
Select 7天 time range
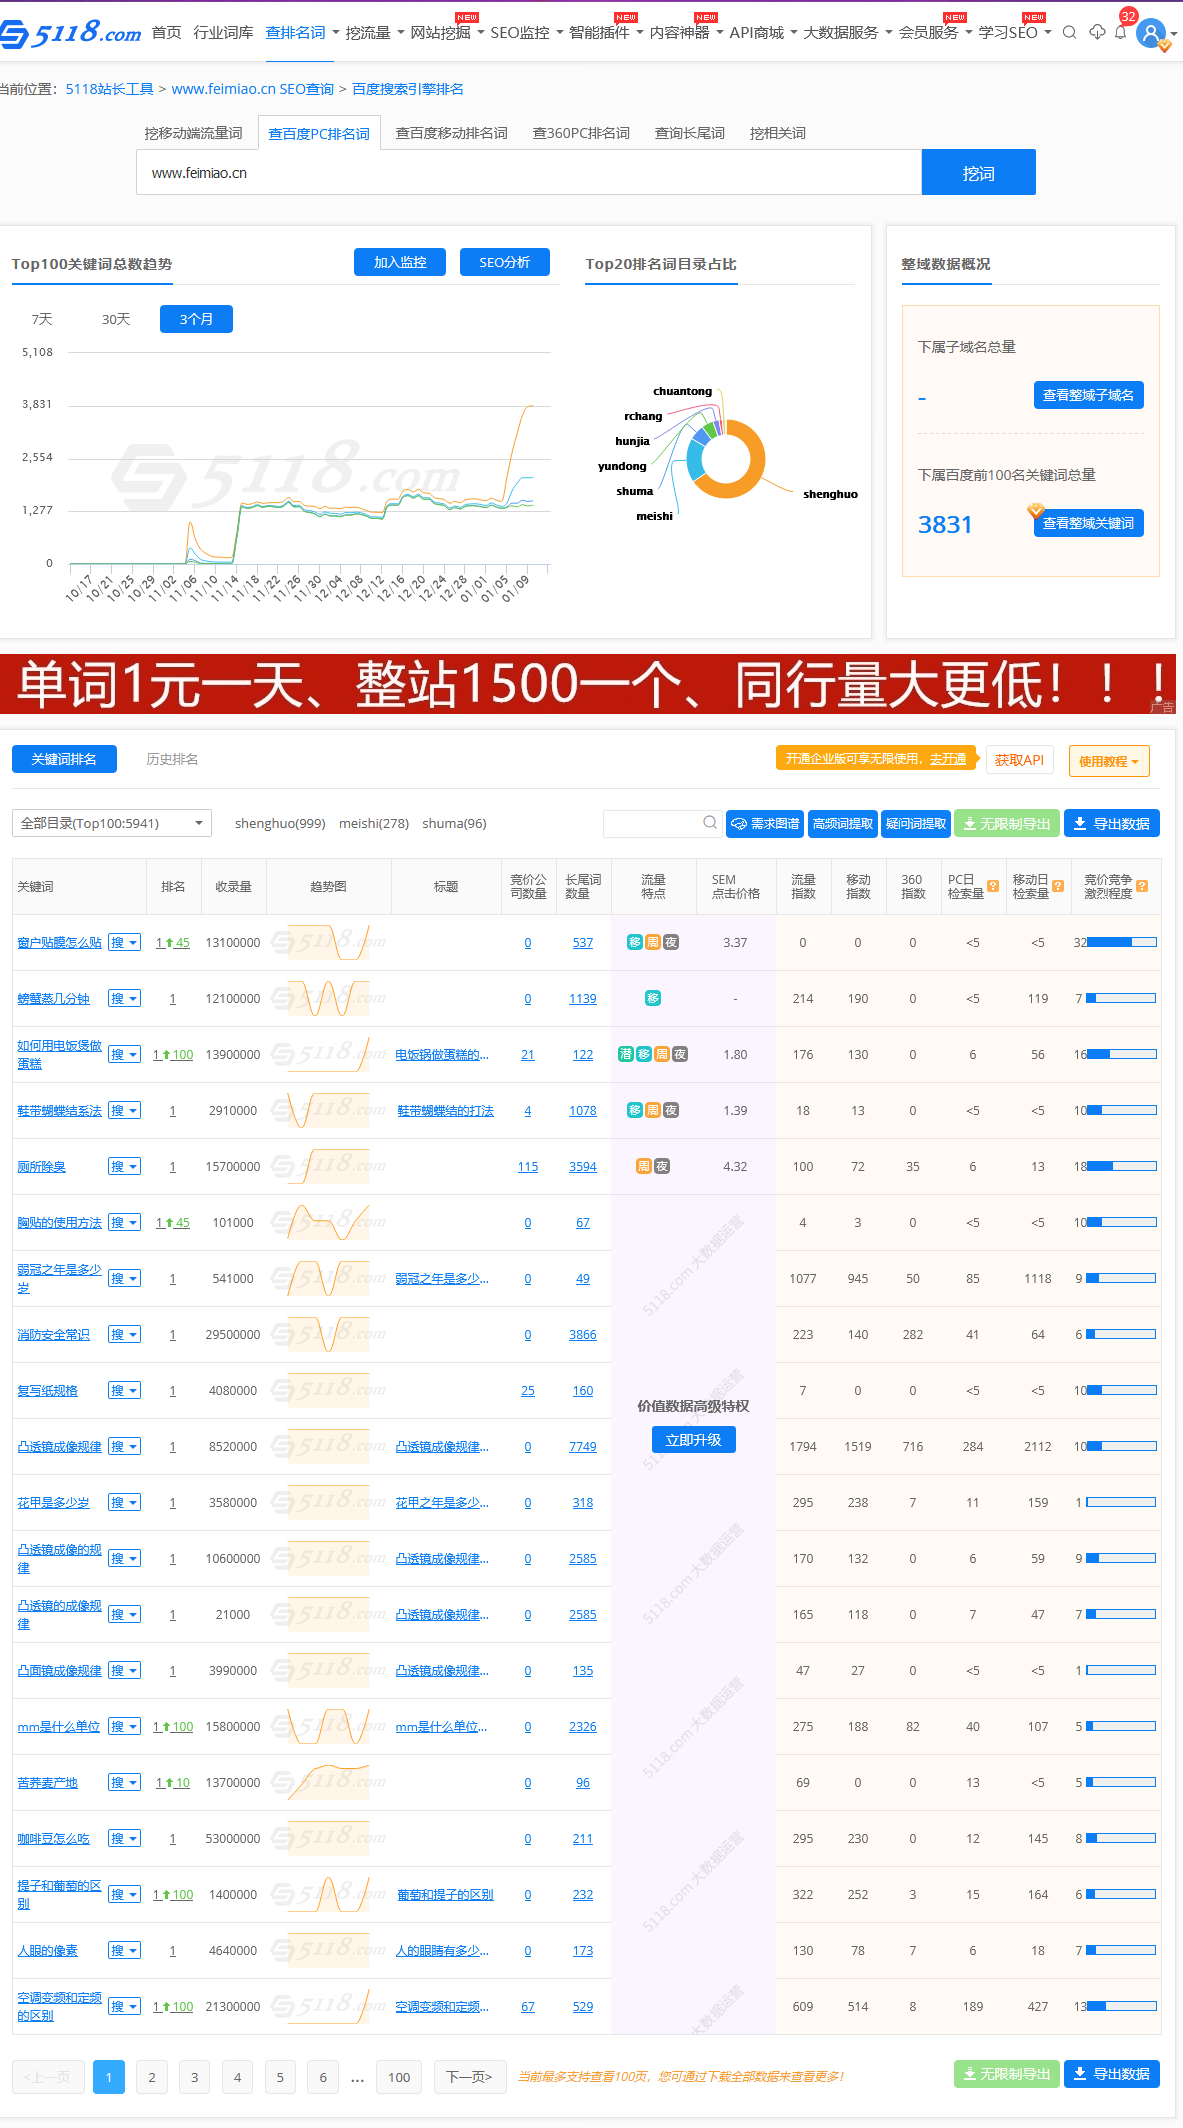point(42,319)
